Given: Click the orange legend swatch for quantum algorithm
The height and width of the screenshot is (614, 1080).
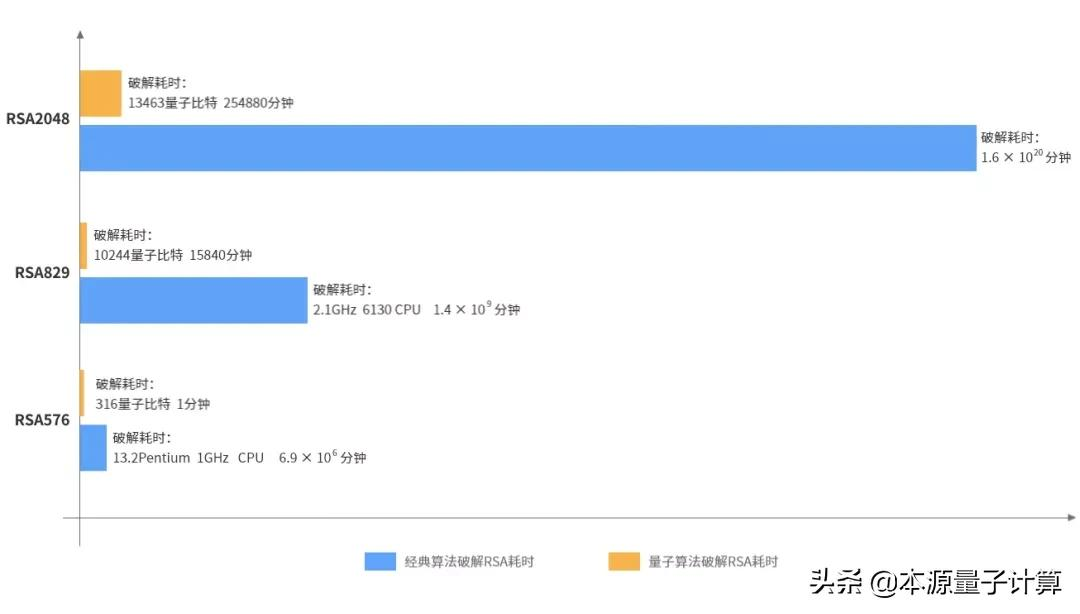Looking at the screenshot, I should (624, 562).
